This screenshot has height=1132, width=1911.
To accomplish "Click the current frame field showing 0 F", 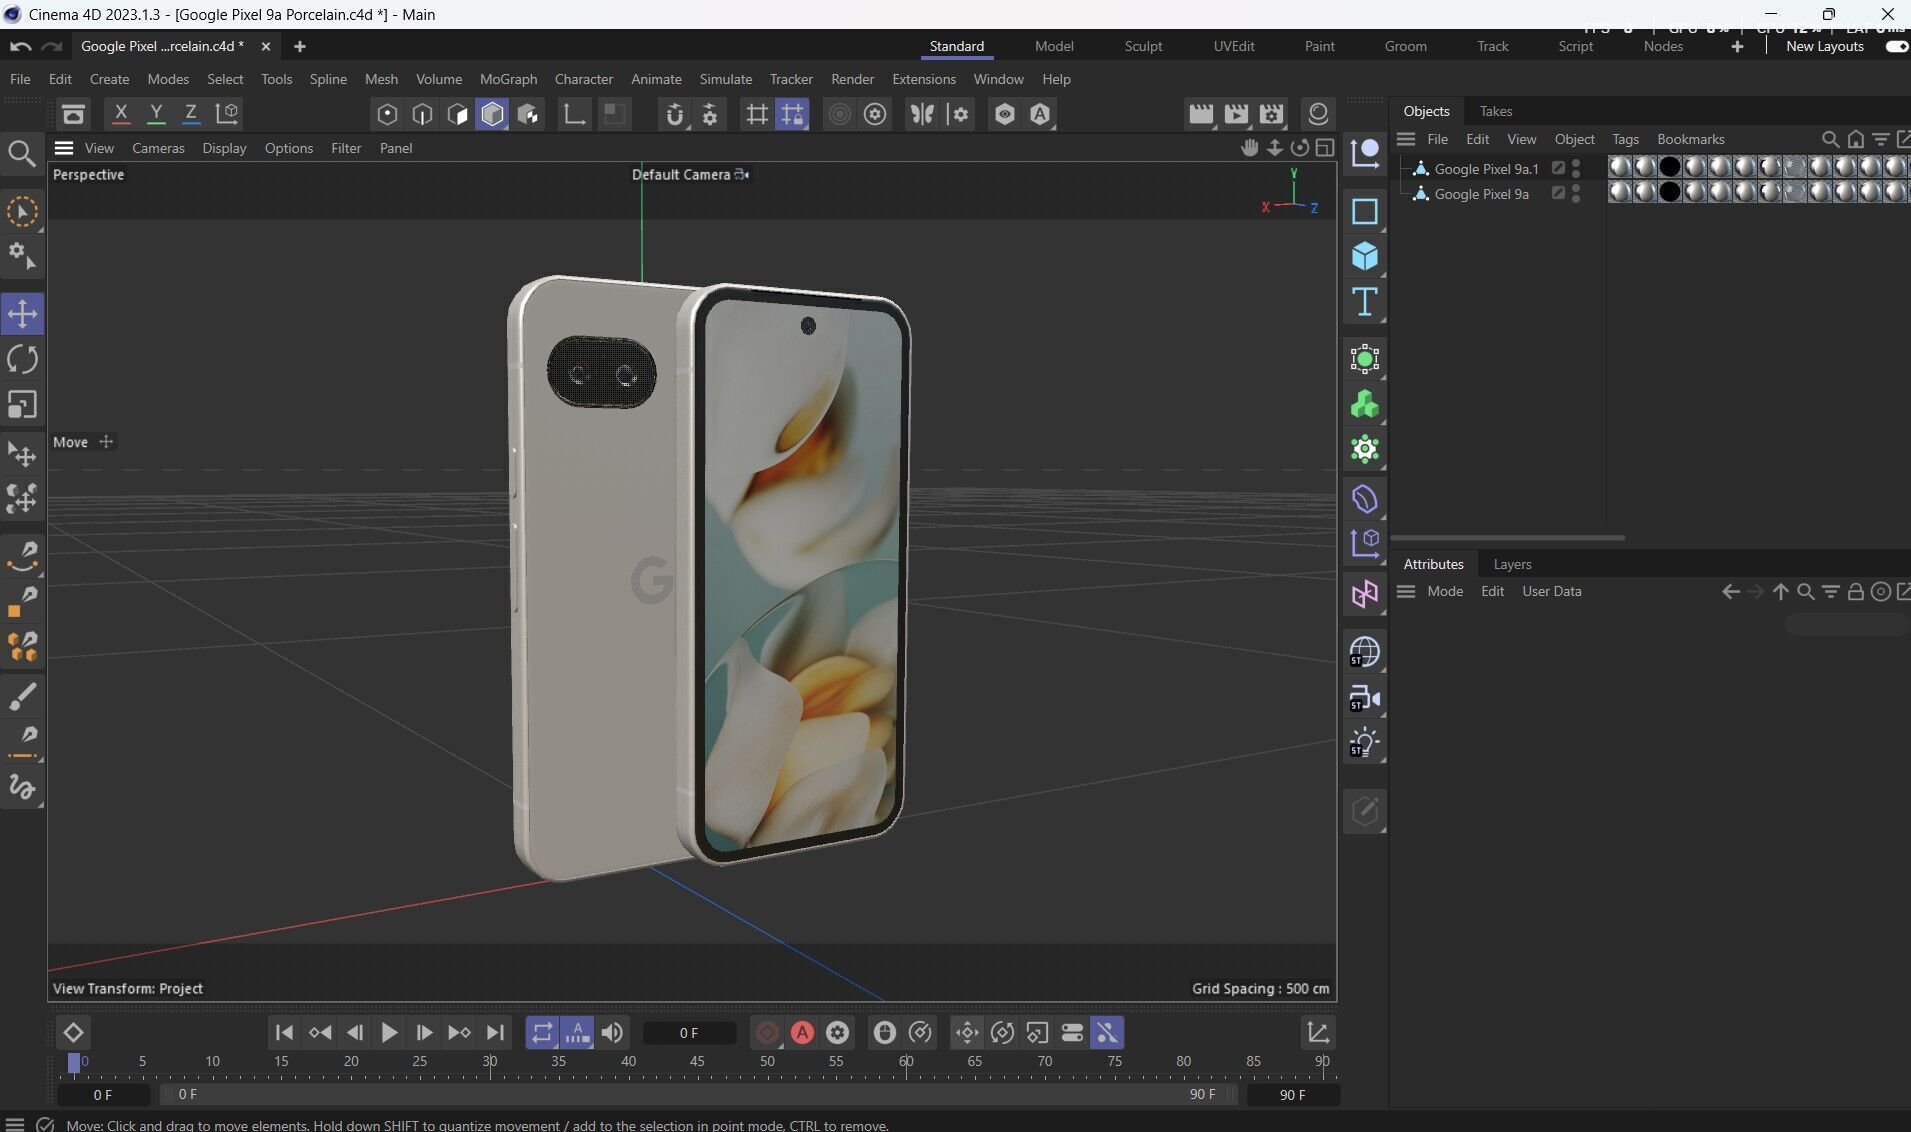I will click(x=689, y=1033).
